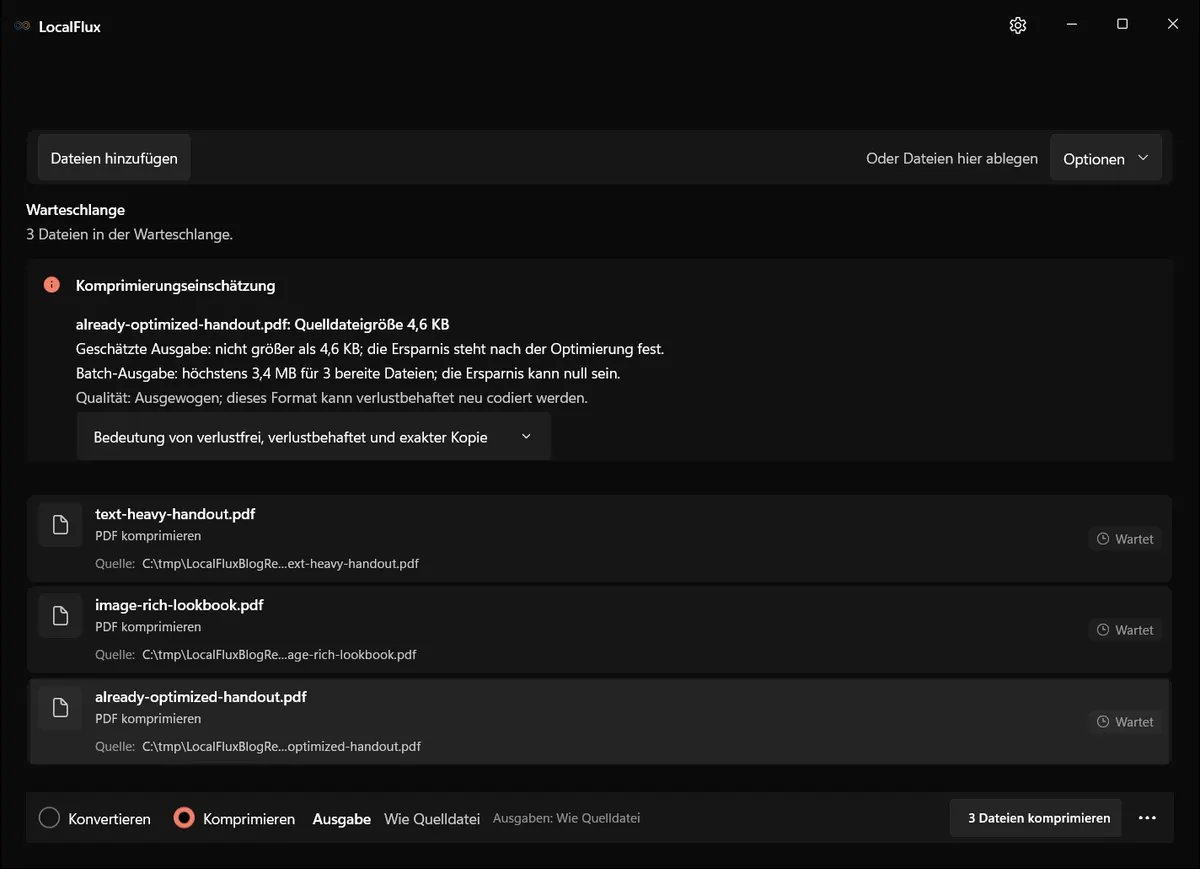Close the LocalFlux window
The width and height of the screenshot is (1200, 869).
[x=1173, y=25]
